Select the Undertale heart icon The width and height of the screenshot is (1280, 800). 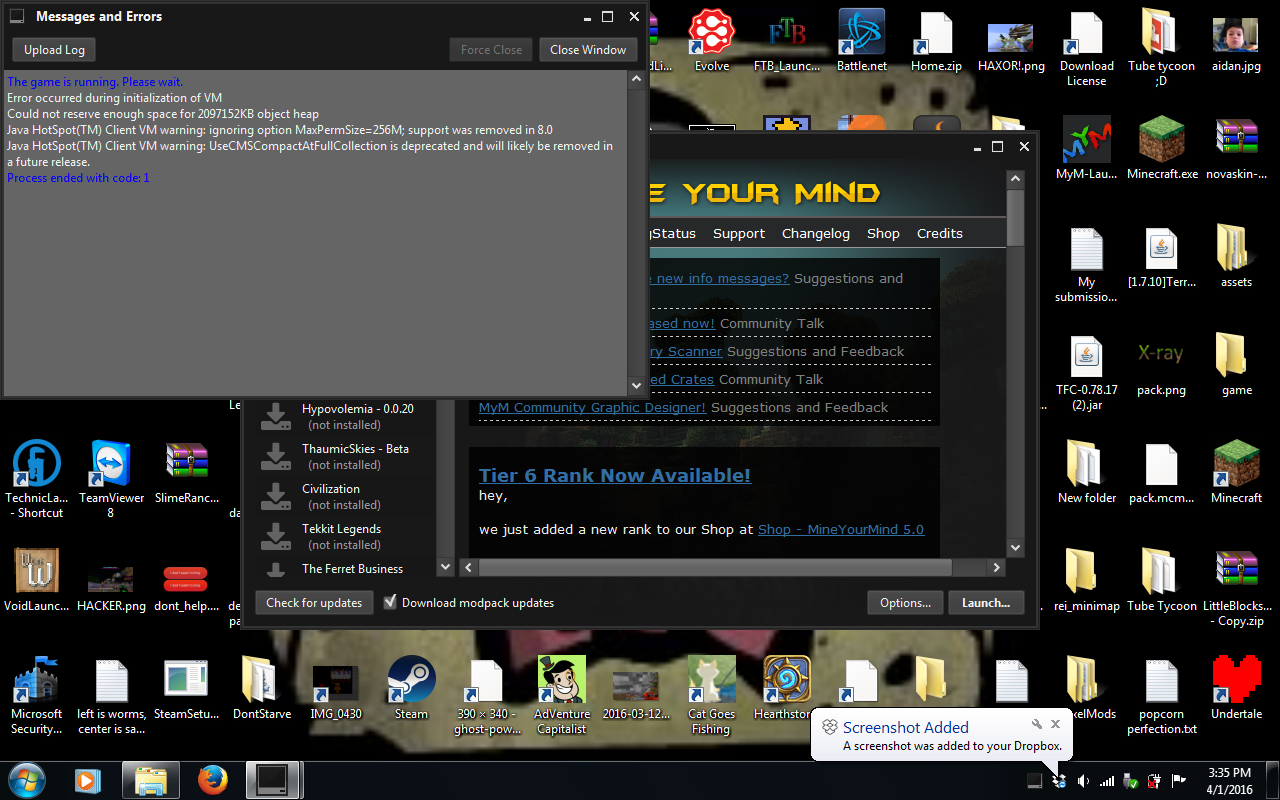point(1236,688)
